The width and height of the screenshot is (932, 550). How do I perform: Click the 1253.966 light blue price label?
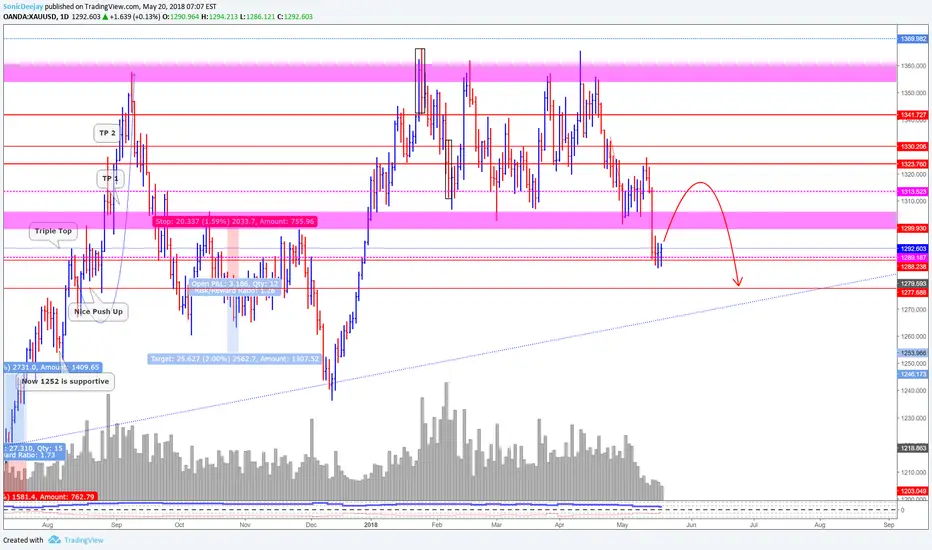912,353
